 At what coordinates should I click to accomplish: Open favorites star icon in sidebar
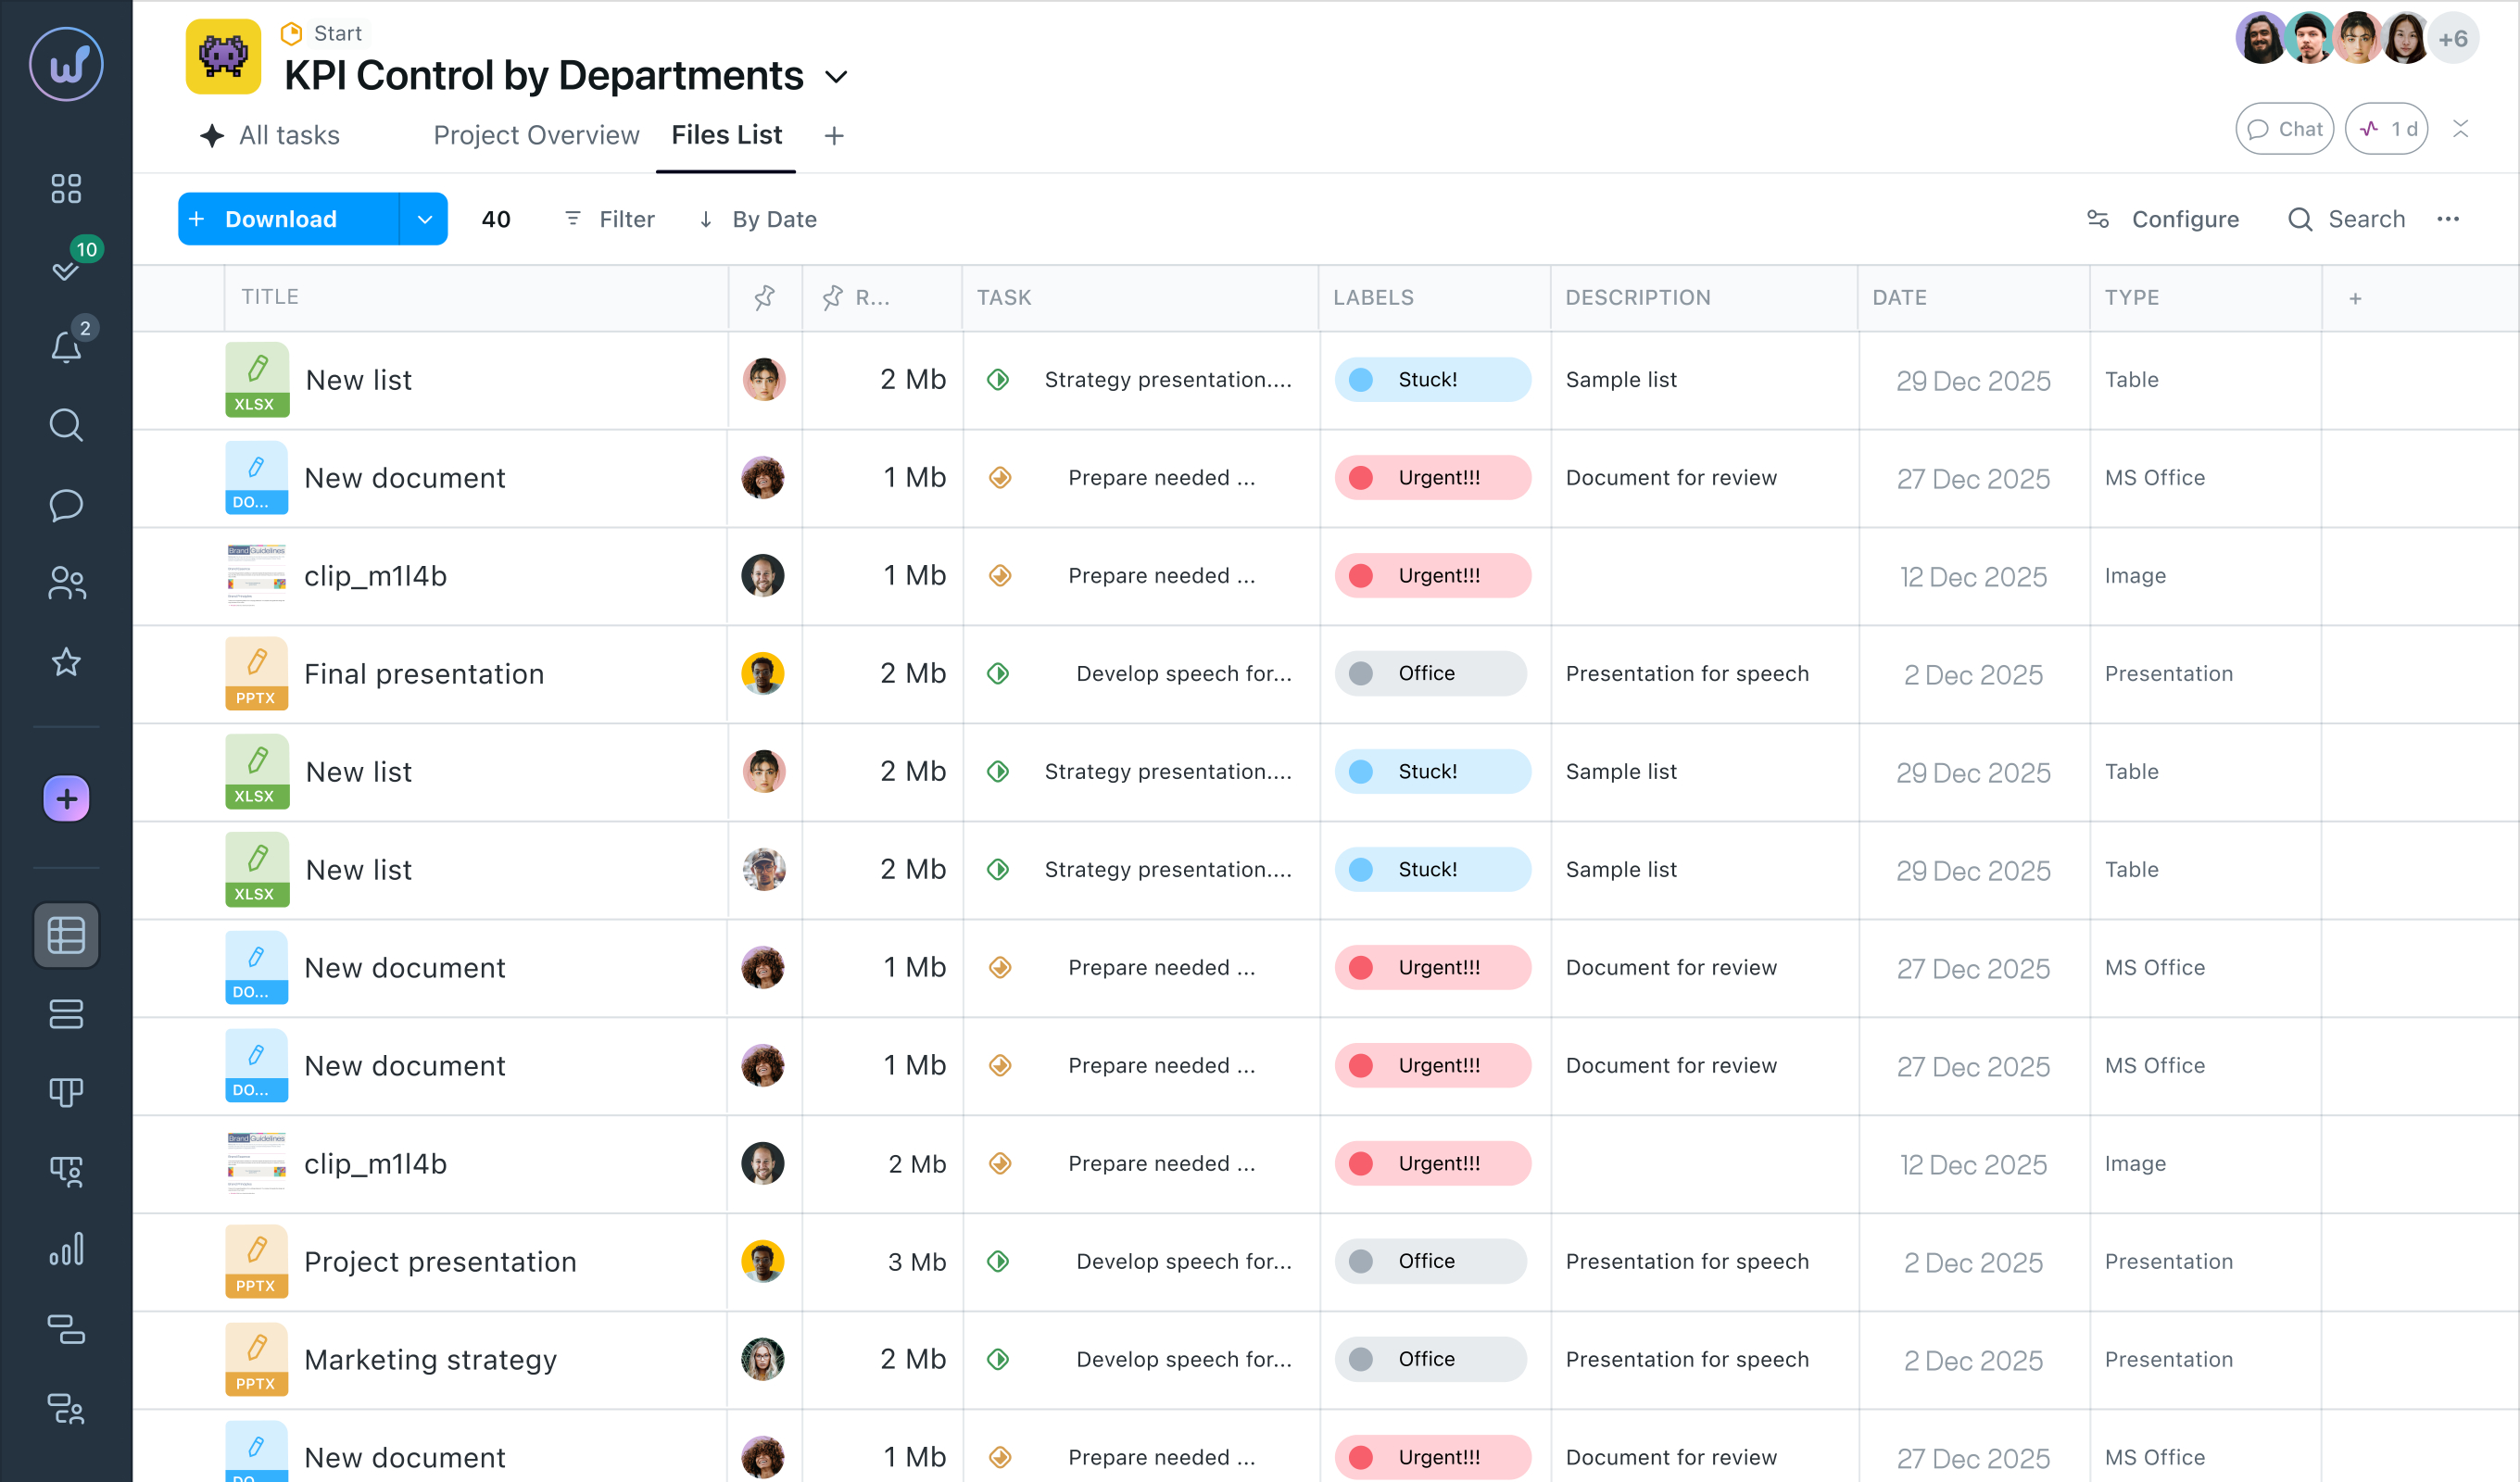click(66, 662)
